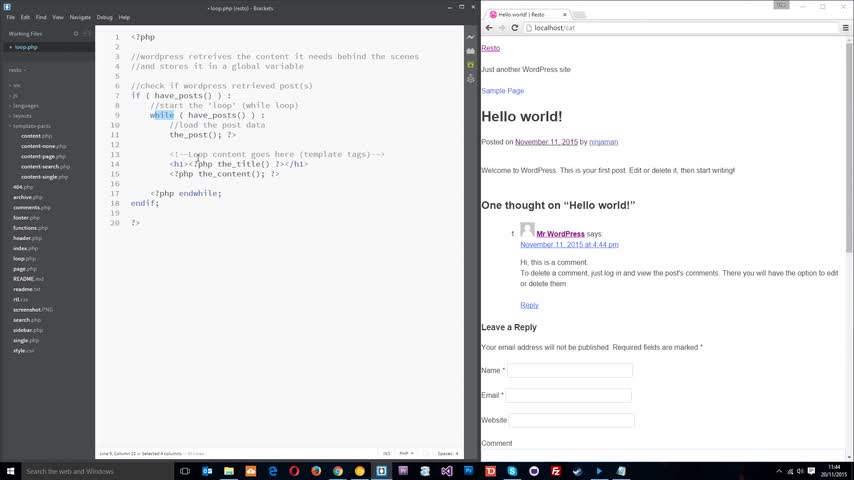Click the Email input field

(569, 396)
